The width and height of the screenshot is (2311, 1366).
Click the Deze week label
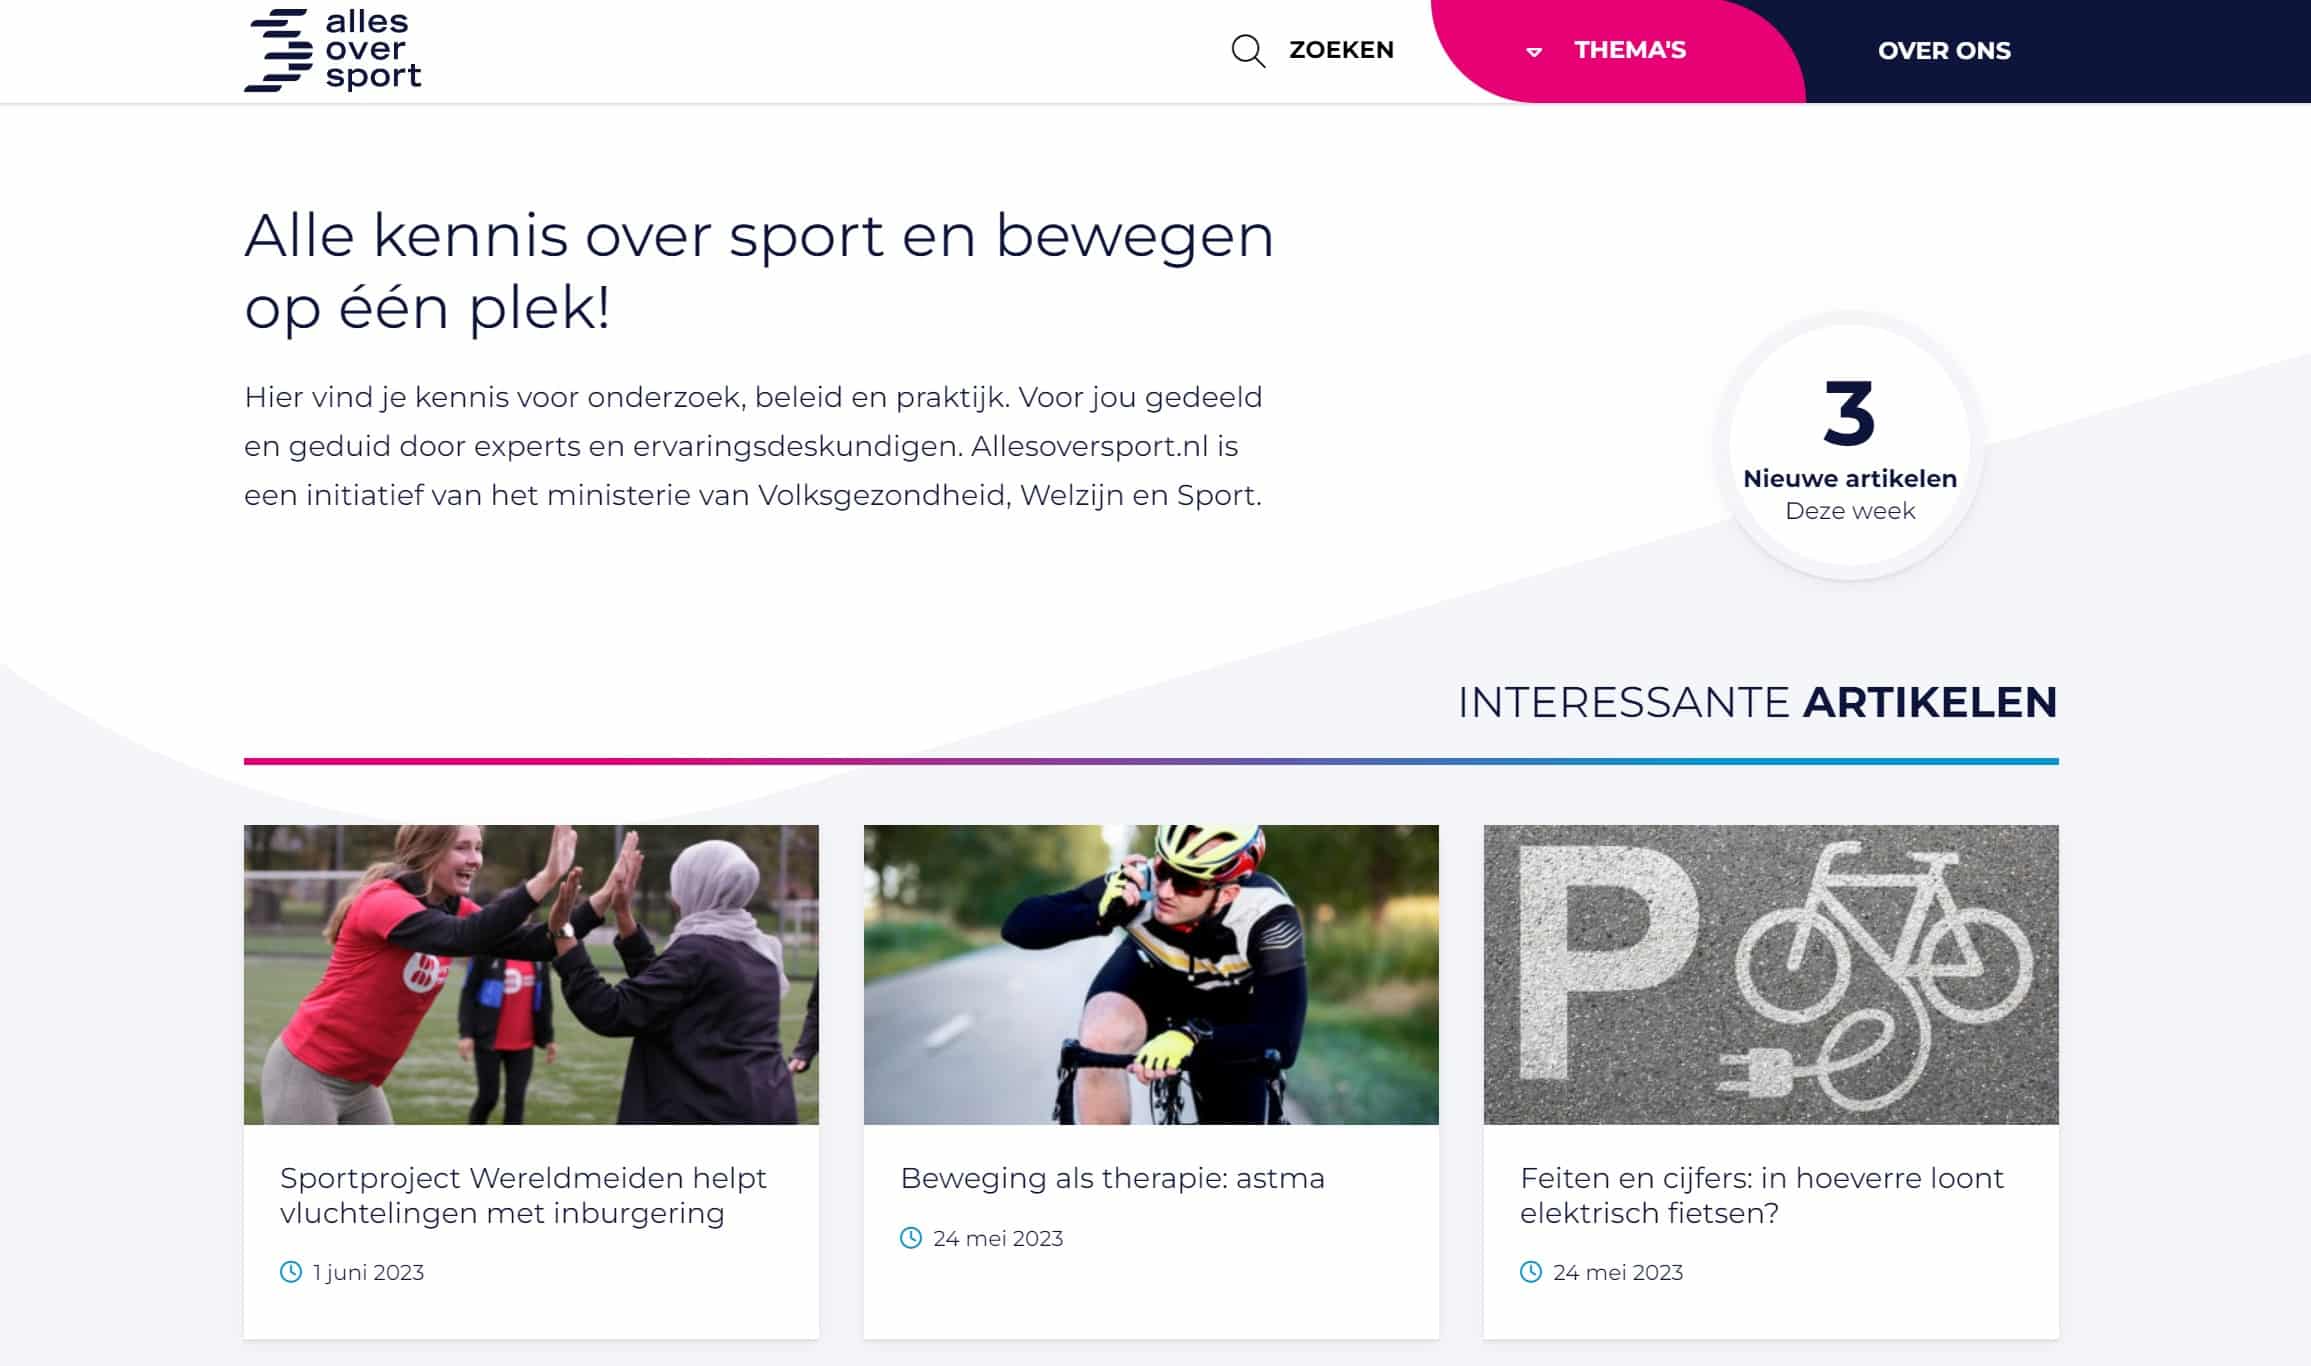1850,511
